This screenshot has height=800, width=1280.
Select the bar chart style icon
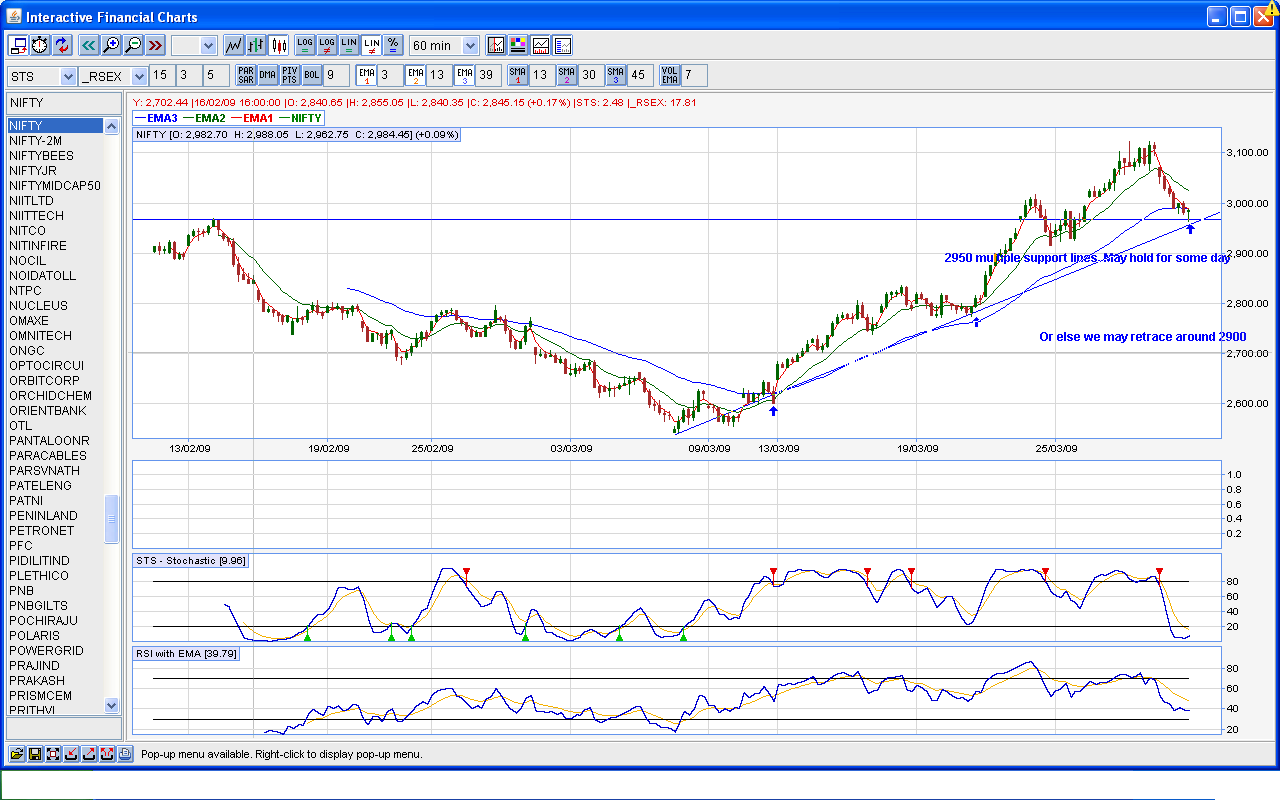click(256, 45)
